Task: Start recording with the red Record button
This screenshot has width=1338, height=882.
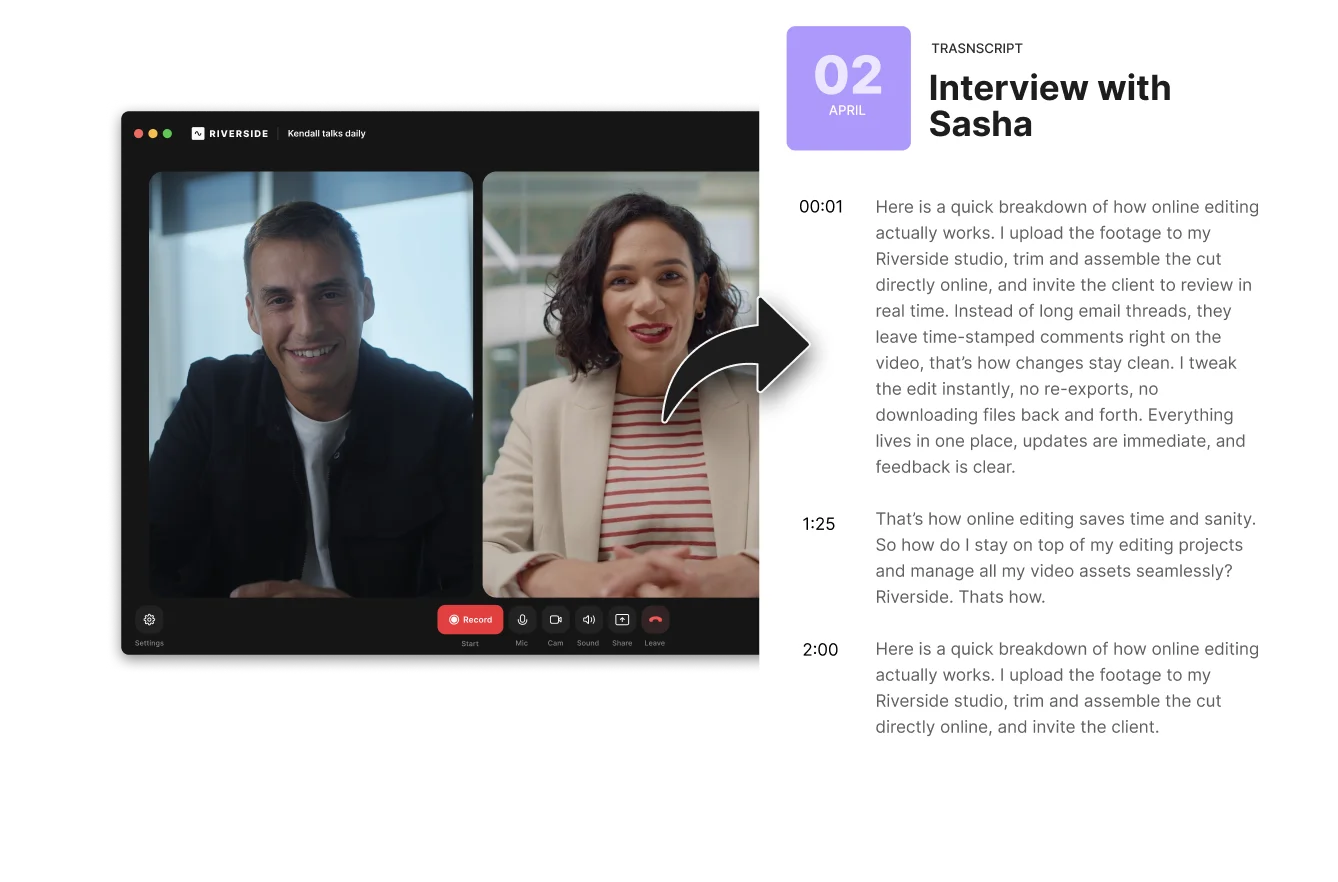Action: coord(470,620)
